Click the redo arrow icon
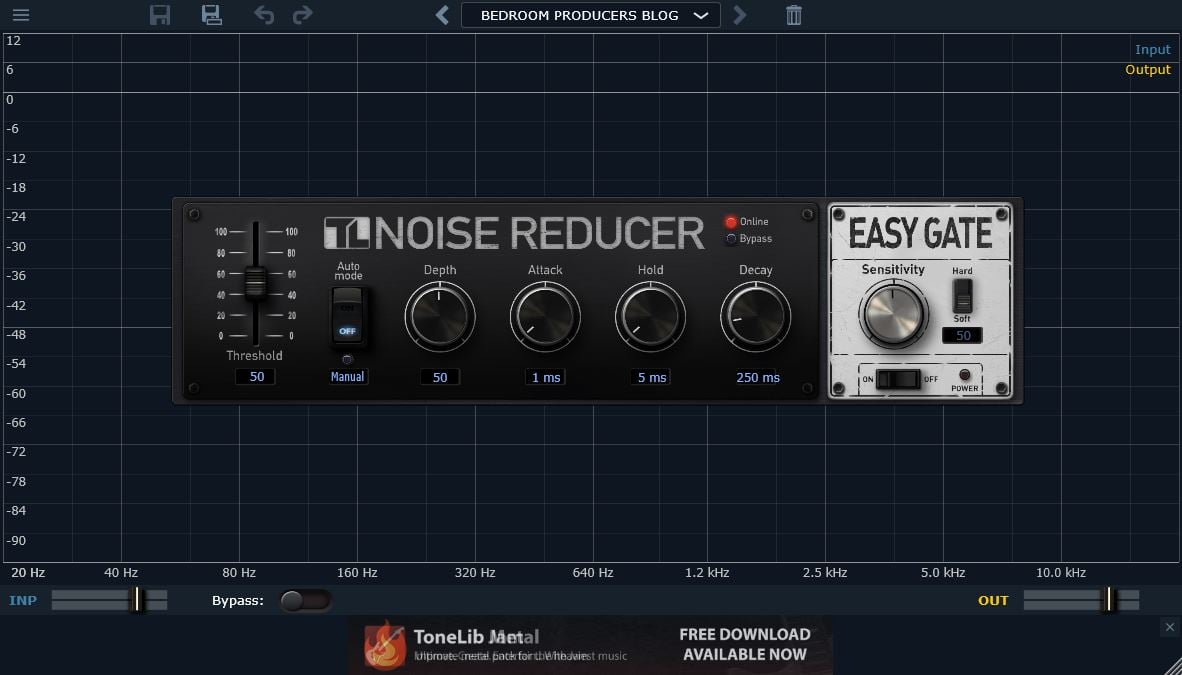 point(302,15)
